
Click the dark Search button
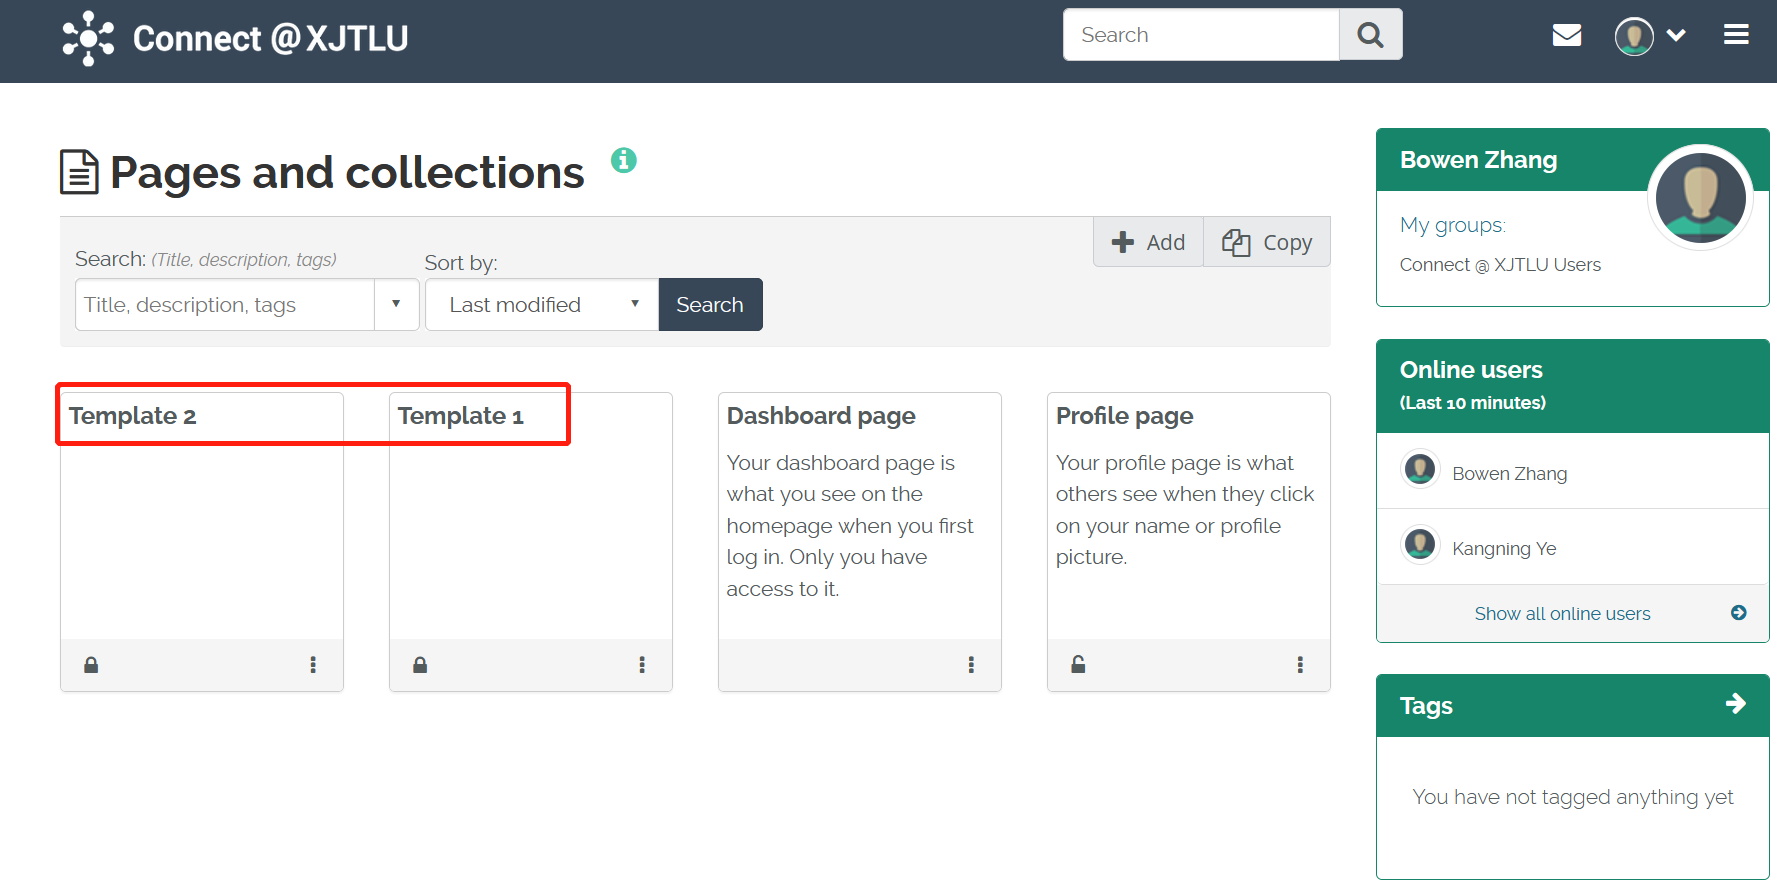click(x=710, y=305)
